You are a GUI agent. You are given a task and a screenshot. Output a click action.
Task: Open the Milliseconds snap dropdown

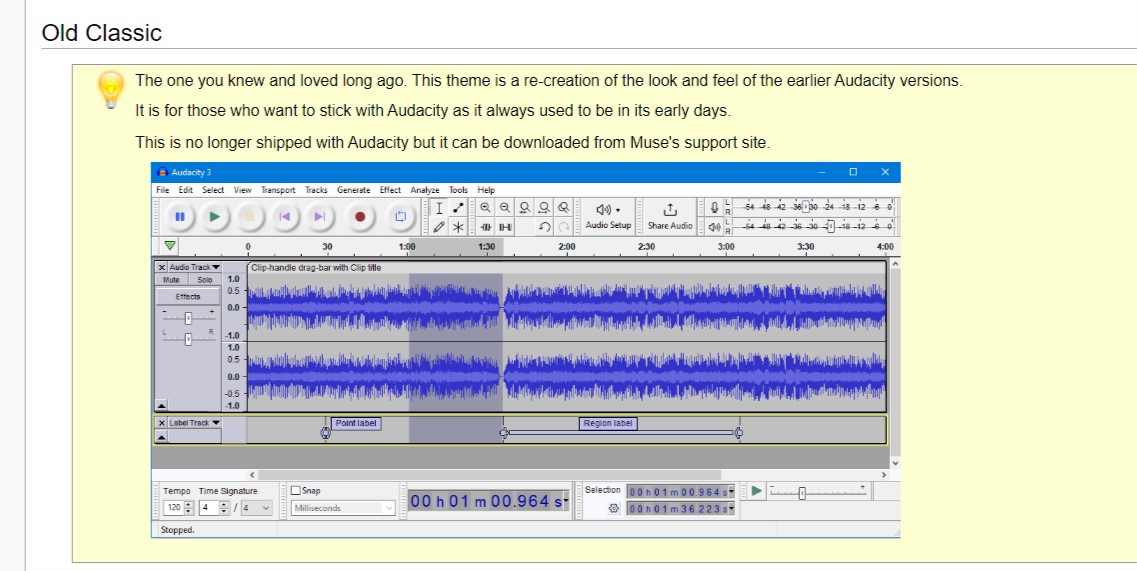click(x=343, y=508)
